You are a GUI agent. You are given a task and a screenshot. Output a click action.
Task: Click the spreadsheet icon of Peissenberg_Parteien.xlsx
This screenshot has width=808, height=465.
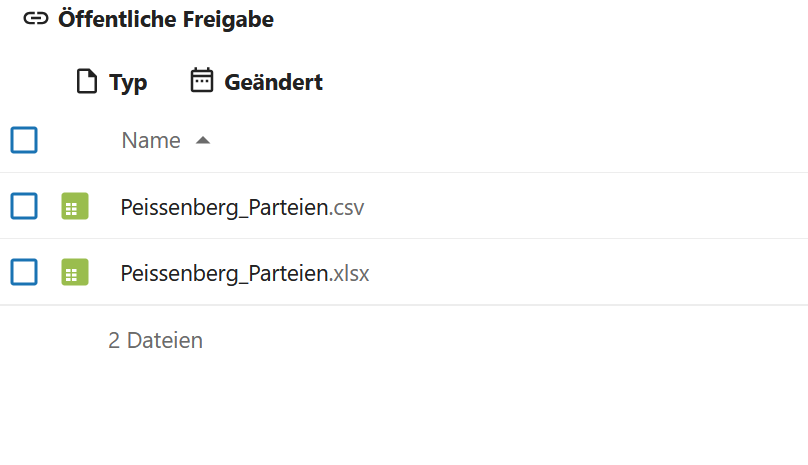[x=74, y=272]
